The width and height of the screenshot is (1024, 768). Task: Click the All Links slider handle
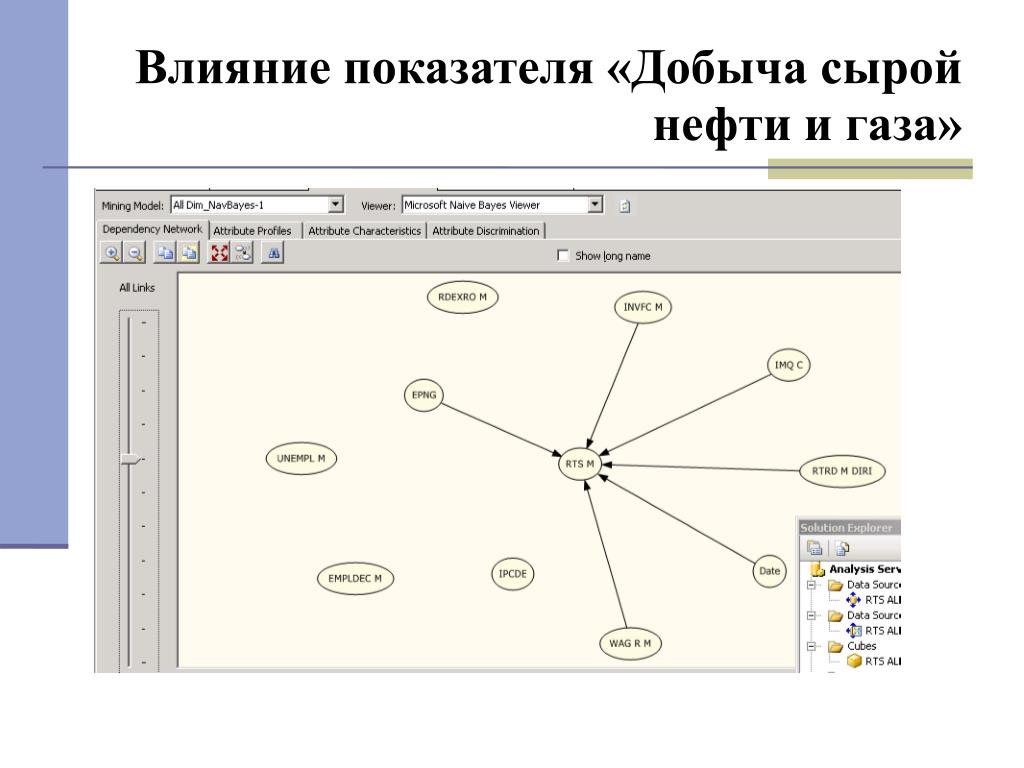click(131, 459)
